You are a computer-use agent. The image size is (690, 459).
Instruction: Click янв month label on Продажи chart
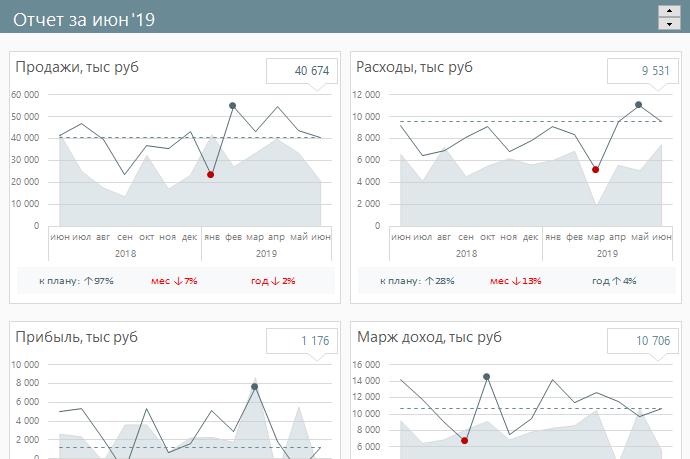click(x=212, y=237)
